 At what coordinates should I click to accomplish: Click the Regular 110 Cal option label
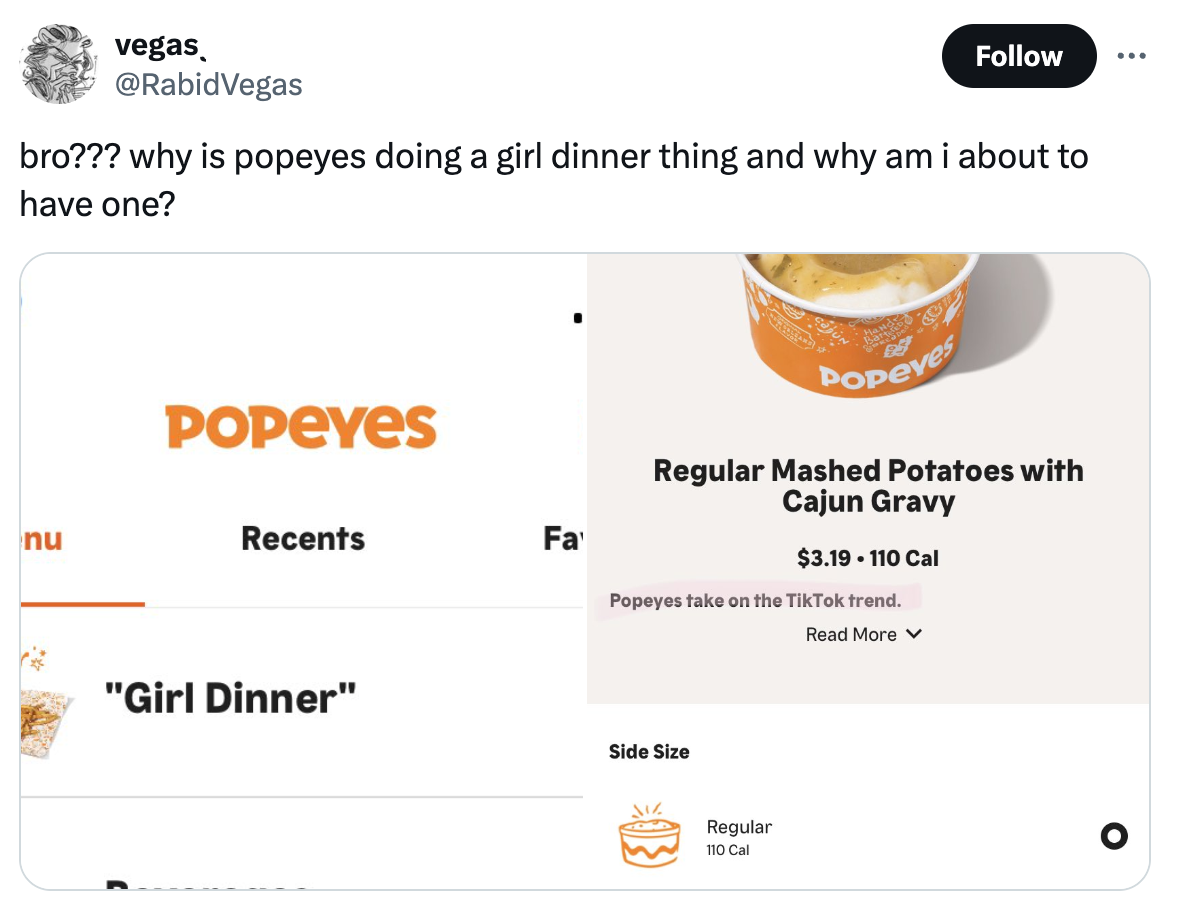pyautogui.click(x=738, y=837)
